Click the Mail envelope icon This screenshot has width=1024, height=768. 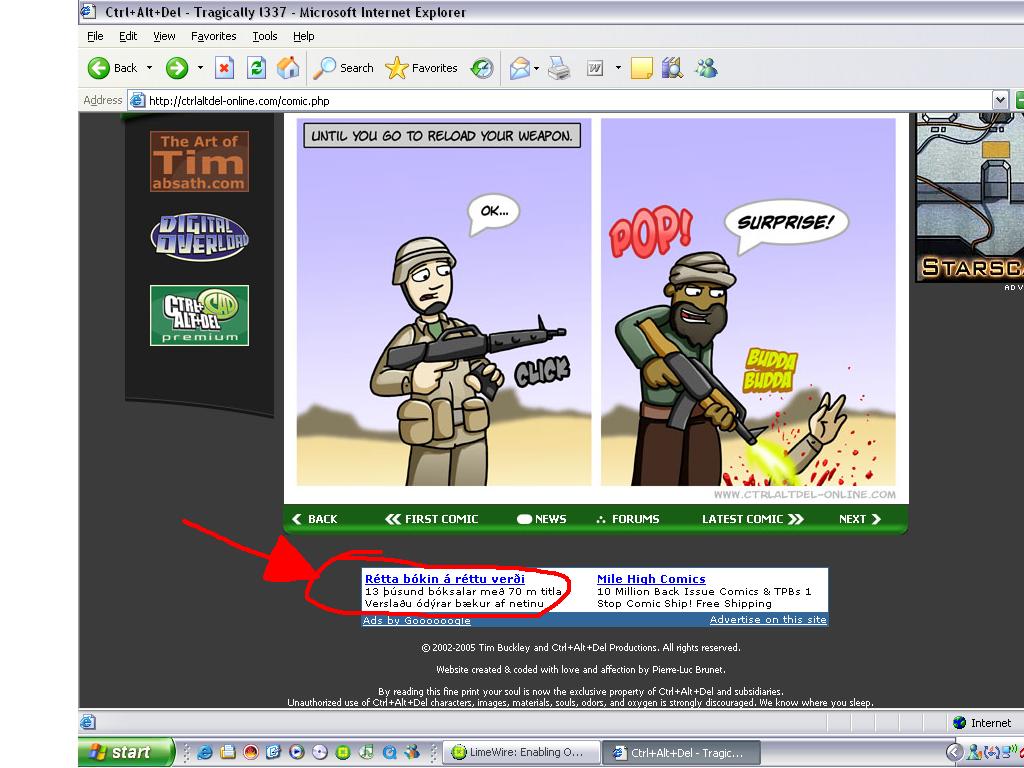(520, 68)
